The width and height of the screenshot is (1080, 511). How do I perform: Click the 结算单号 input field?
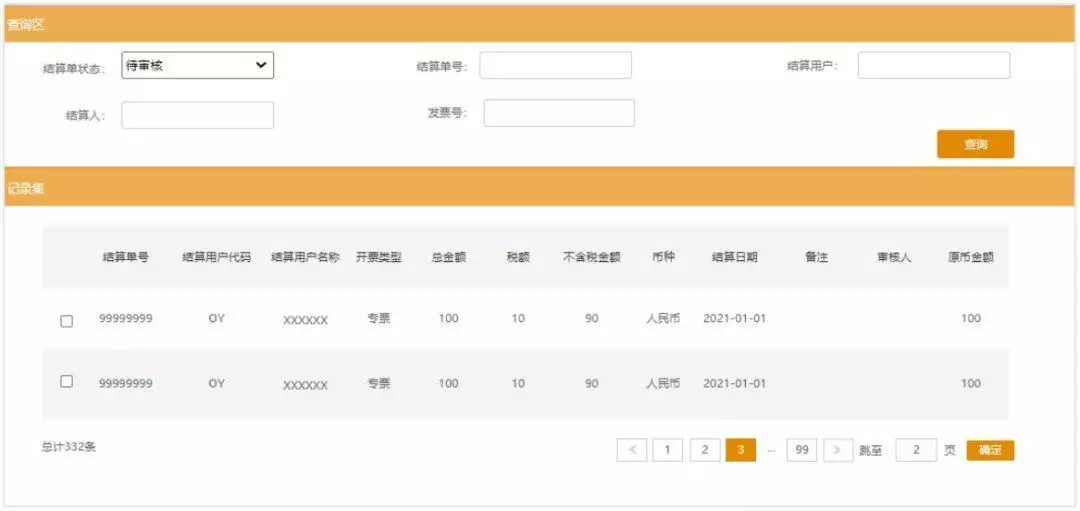tap(555, 65)
